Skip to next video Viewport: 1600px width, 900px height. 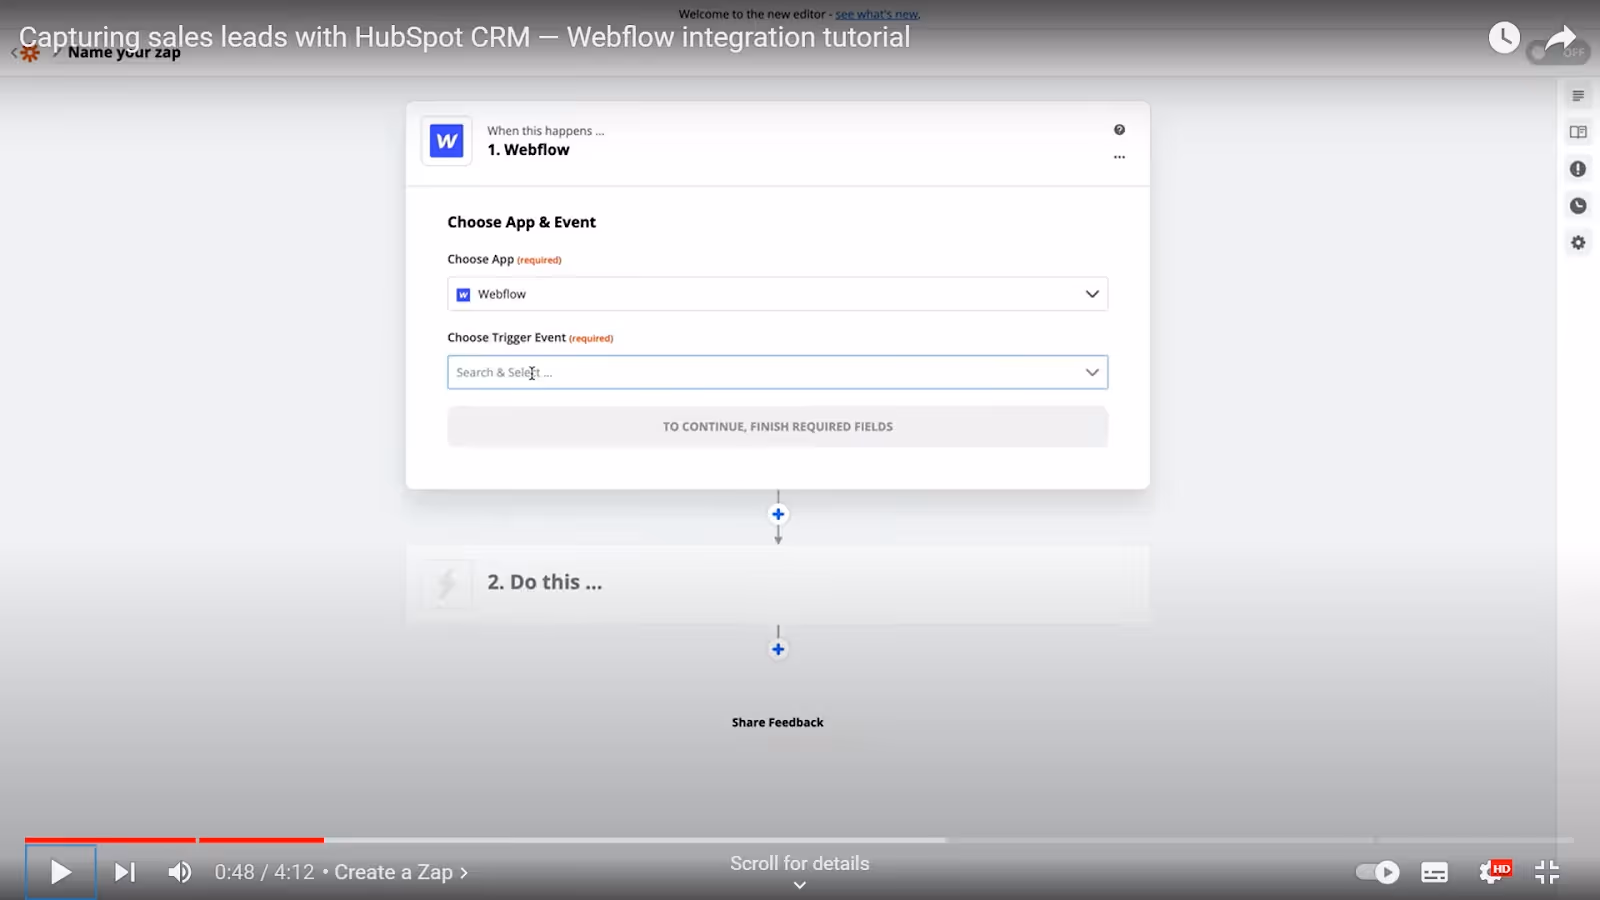124,872
